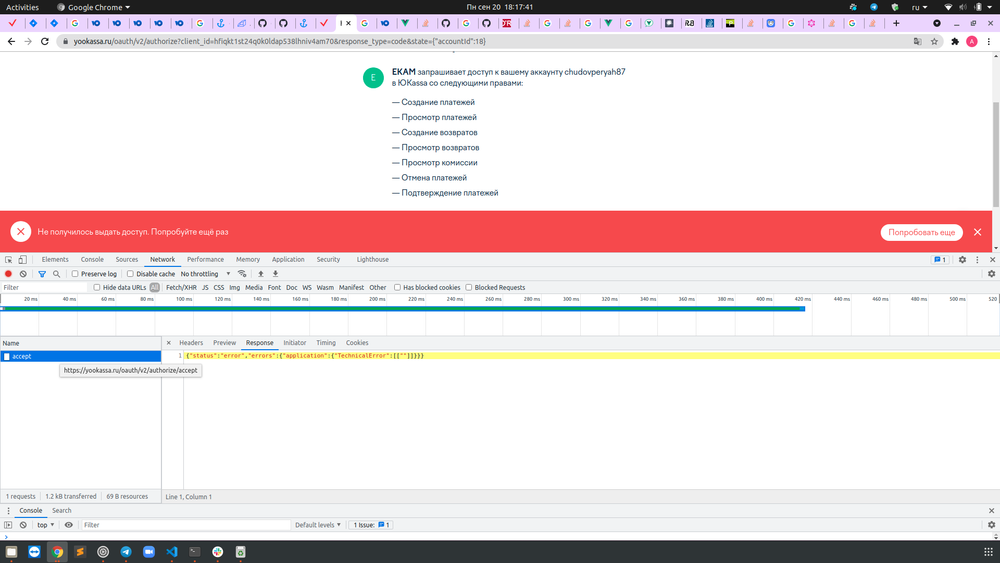Check Hide data URLs

[x=97, y=288]
